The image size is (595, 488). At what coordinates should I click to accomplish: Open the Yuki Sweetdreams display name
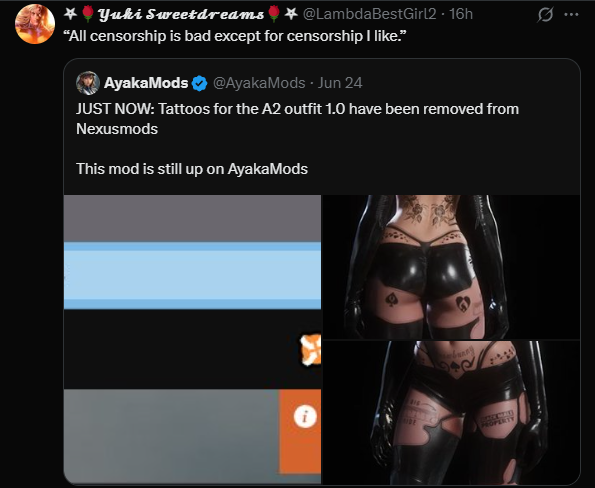(x=181, y=14)
